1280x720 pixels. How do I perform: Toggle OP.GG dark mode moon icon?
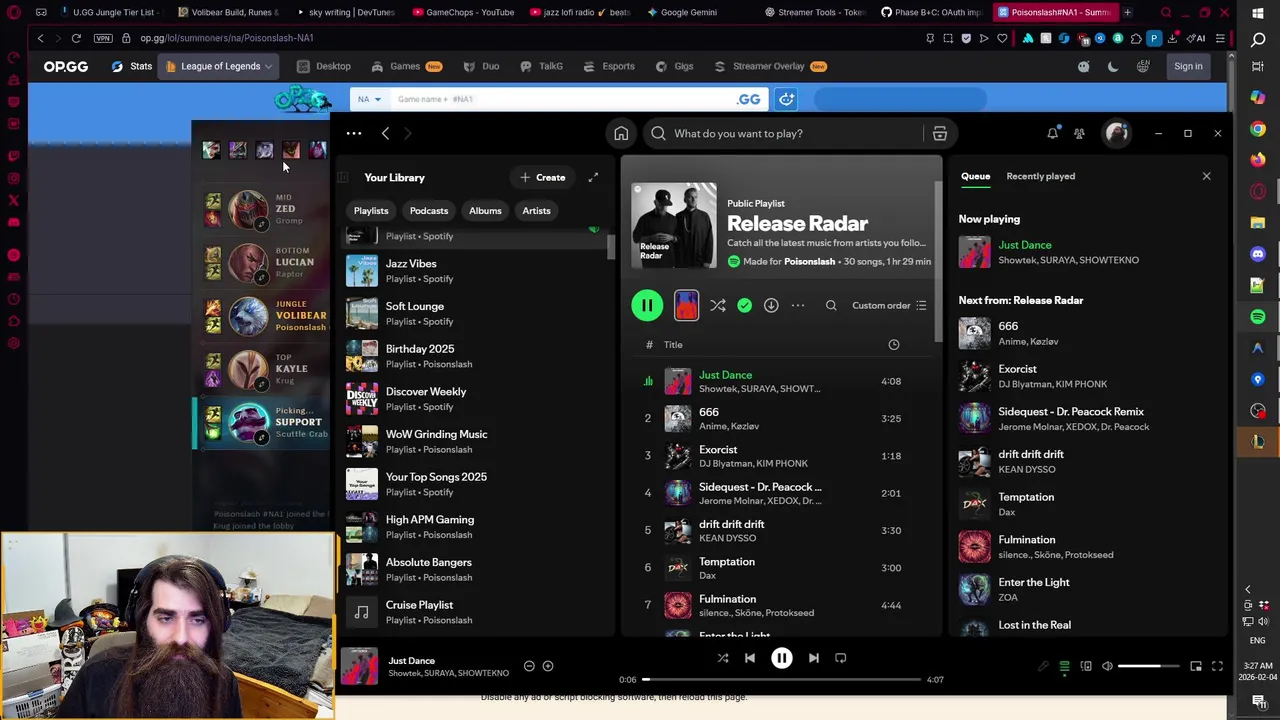1113,66
